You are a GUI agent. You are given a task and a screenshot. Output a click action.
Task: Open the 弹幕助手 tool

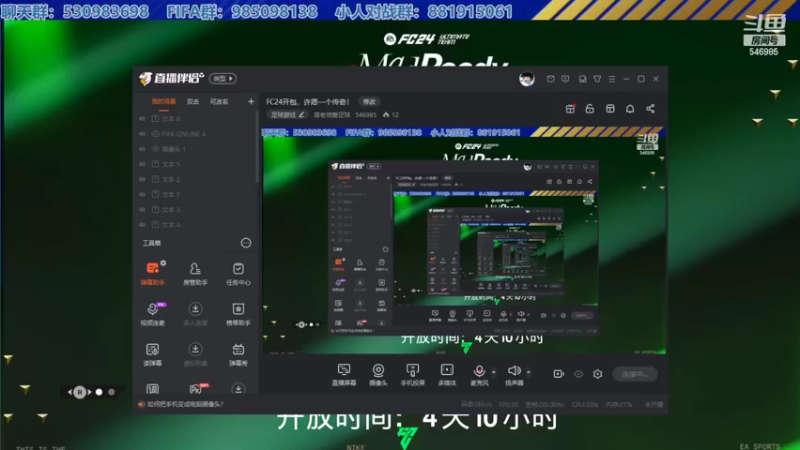point(153,273)
